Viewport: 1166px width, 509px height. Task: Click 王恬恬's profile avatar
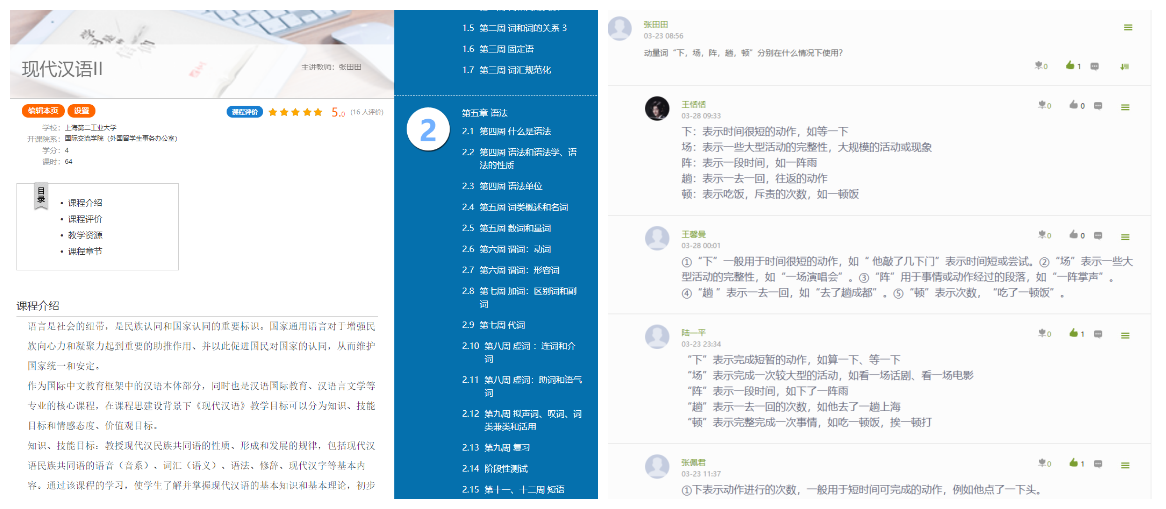(x=657, y=109)
